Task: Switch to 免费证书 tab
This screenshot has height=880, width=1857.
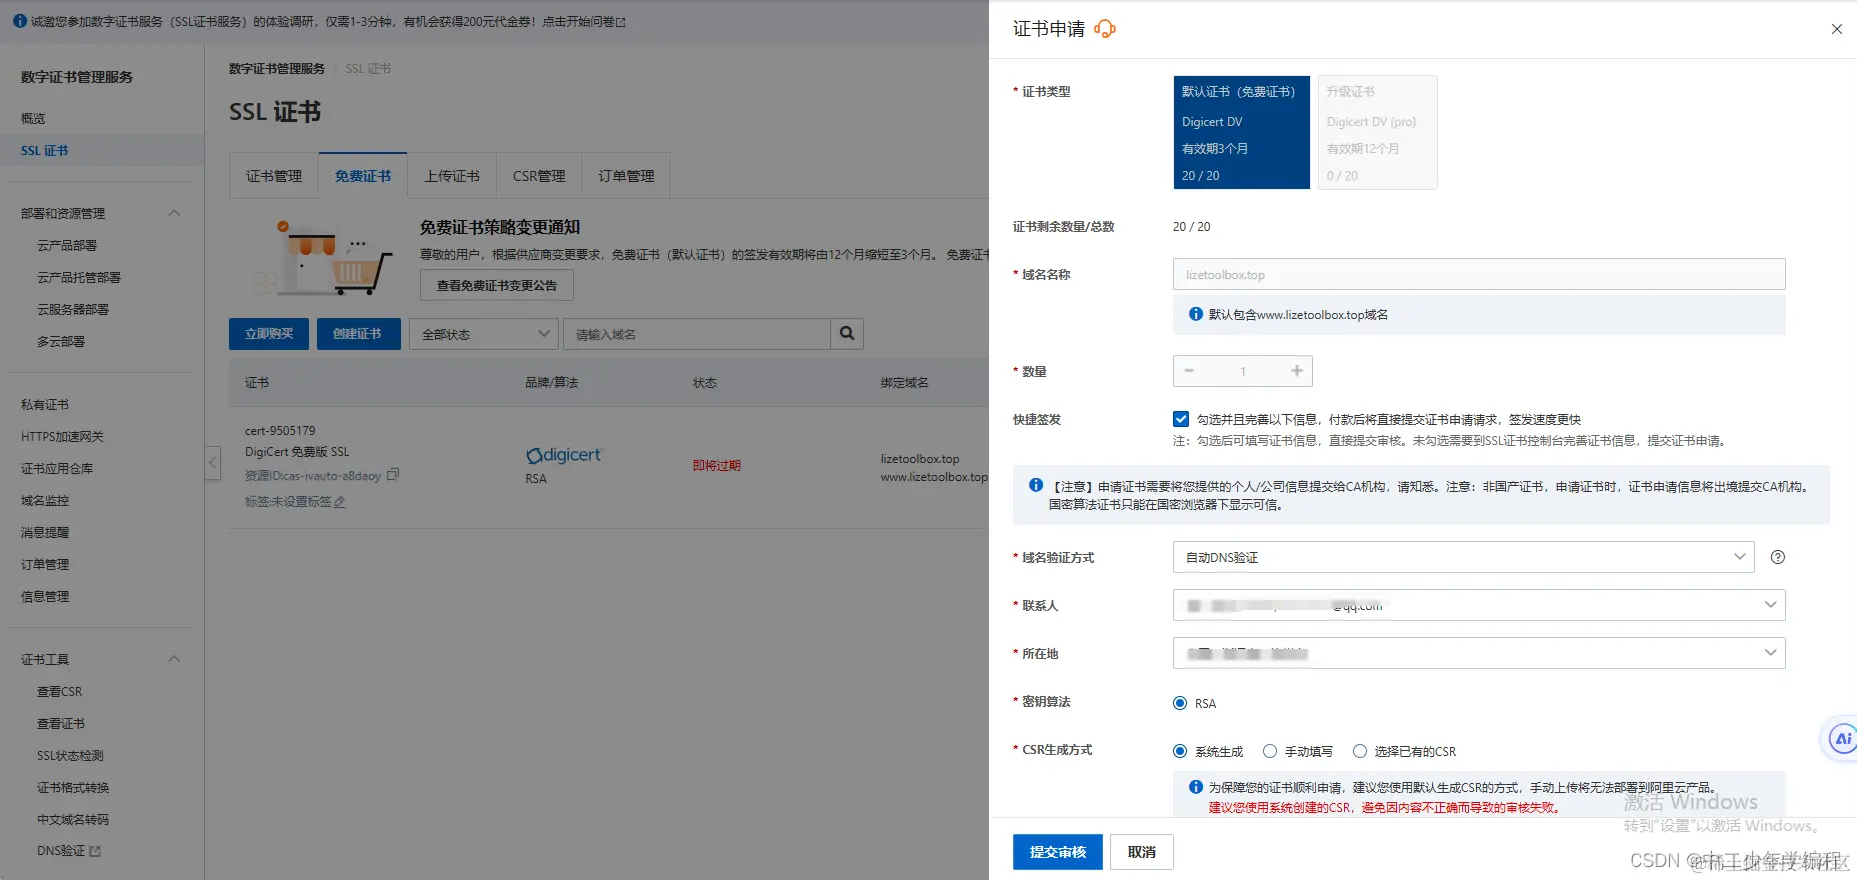Action: pos(363,176)
